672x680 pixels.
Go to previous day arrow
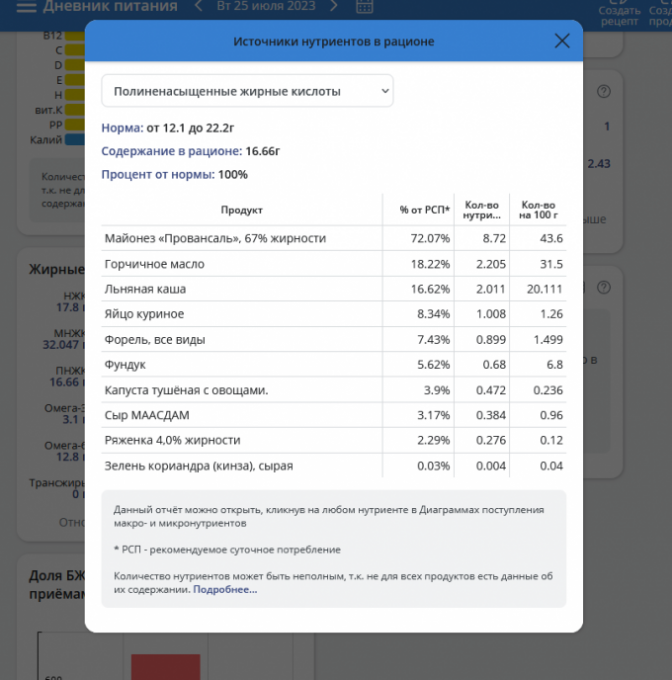[199, 6]
